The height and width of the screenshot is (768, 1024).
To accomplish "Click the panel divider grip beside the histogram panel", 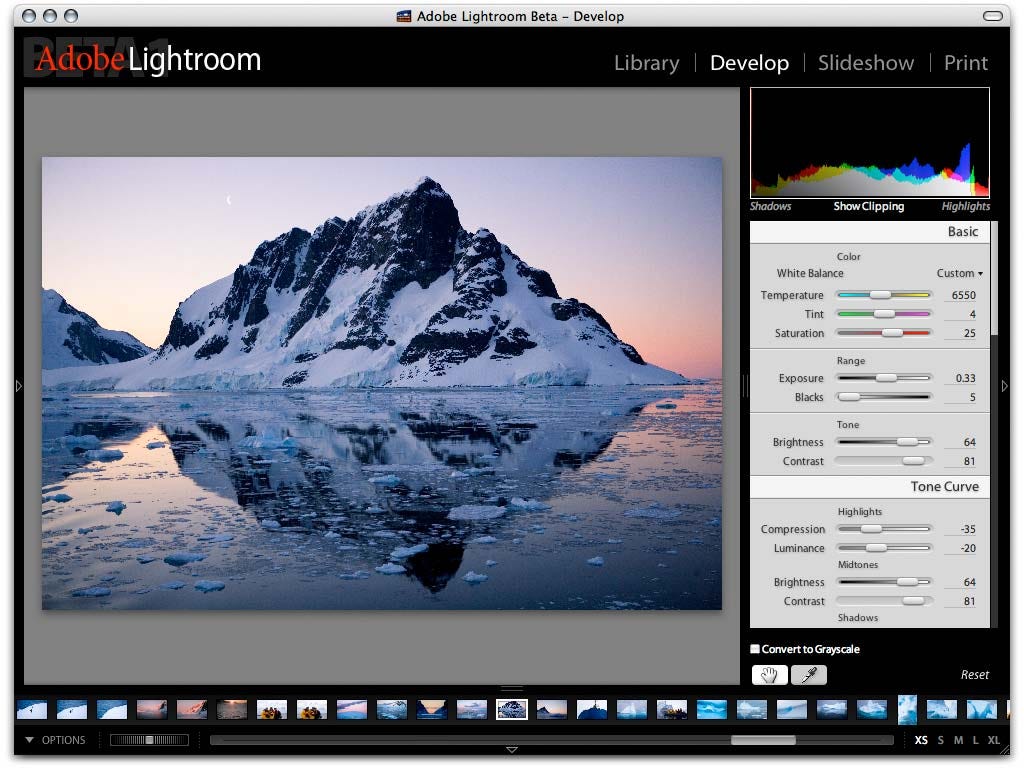I will point(745,386).
